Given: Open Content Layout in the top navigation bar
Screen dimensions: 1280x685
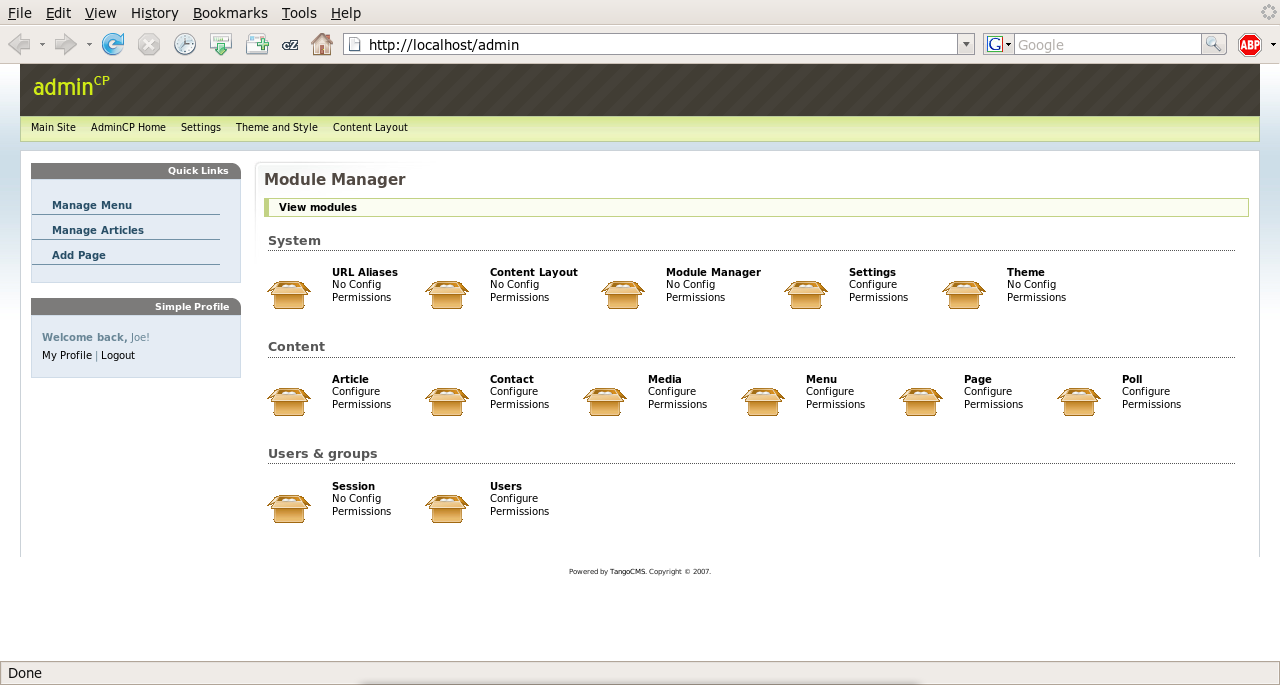Looking at the screenshot, I should coord(370,128).
